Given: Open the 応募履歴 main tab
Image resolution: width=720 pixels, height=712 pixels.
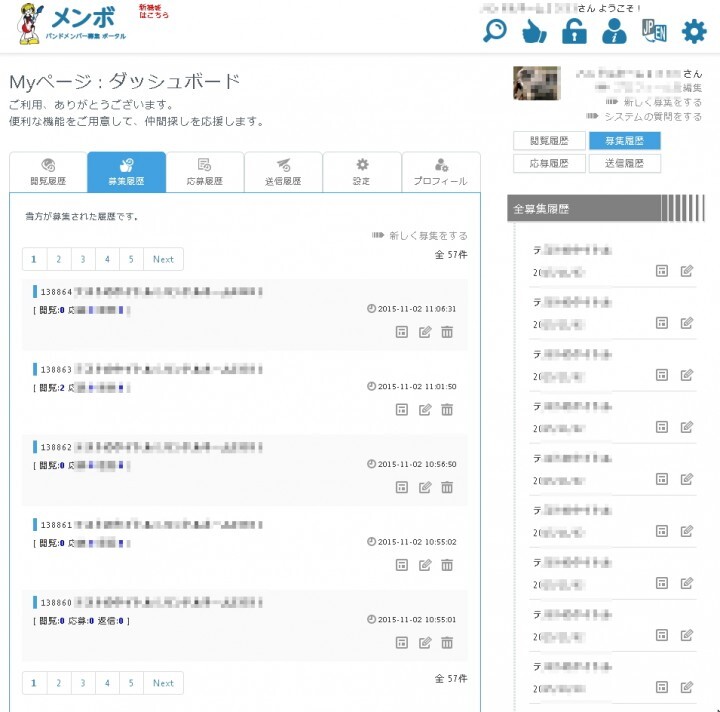Looking at the screenshot, I should (205, 172).
